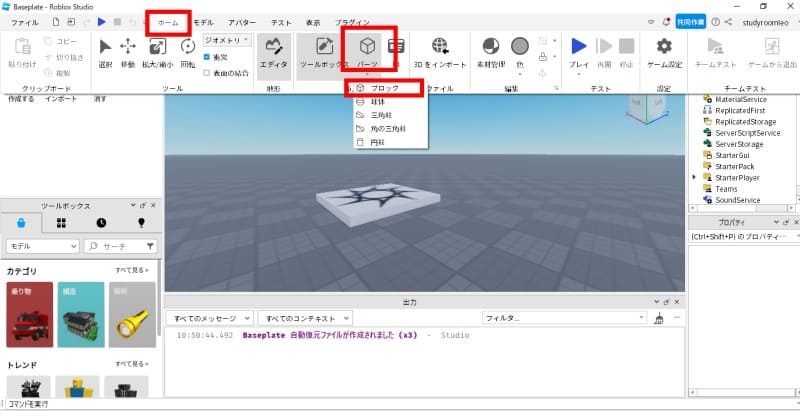Select the 選択 (Select) arrow tool

[105, 53]
